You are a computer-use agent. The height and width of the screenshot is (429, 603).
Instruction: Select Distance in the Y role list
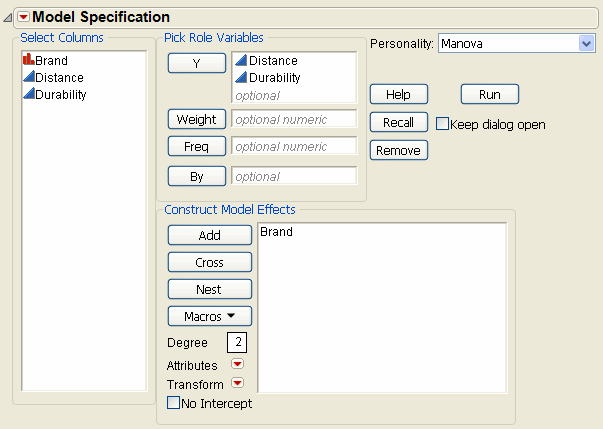point(273,61)
